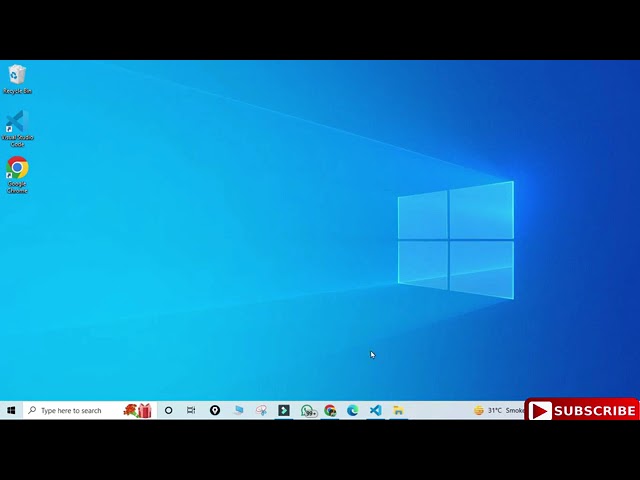Launch the location pin app on taskbar

pos(215,410)
